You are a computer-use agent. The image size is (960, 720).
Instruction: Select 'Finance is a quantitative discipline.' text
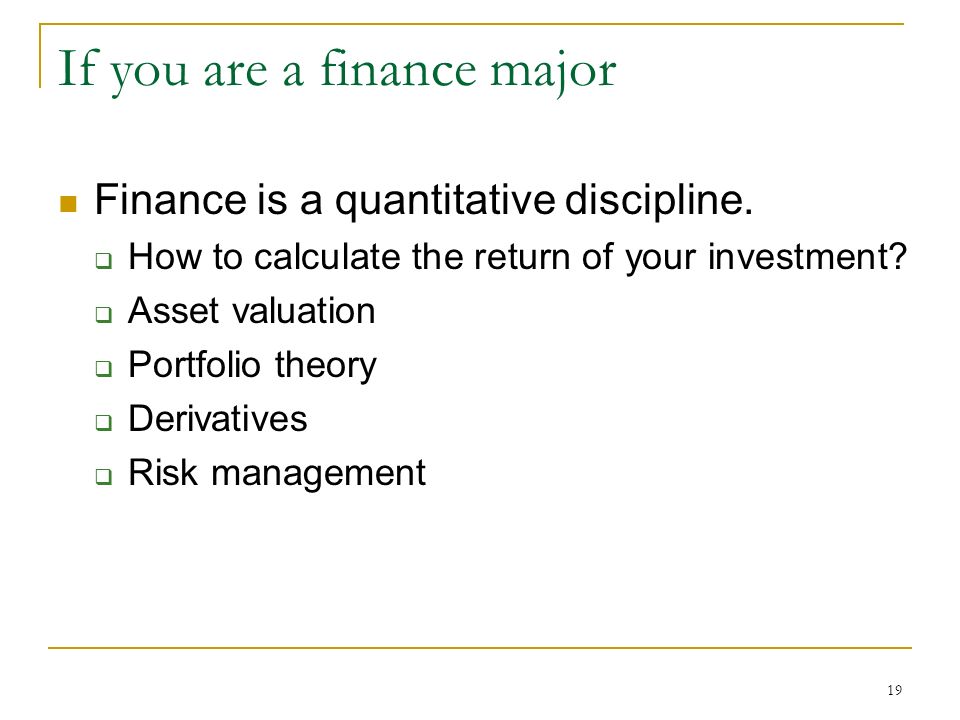[424, 201]
